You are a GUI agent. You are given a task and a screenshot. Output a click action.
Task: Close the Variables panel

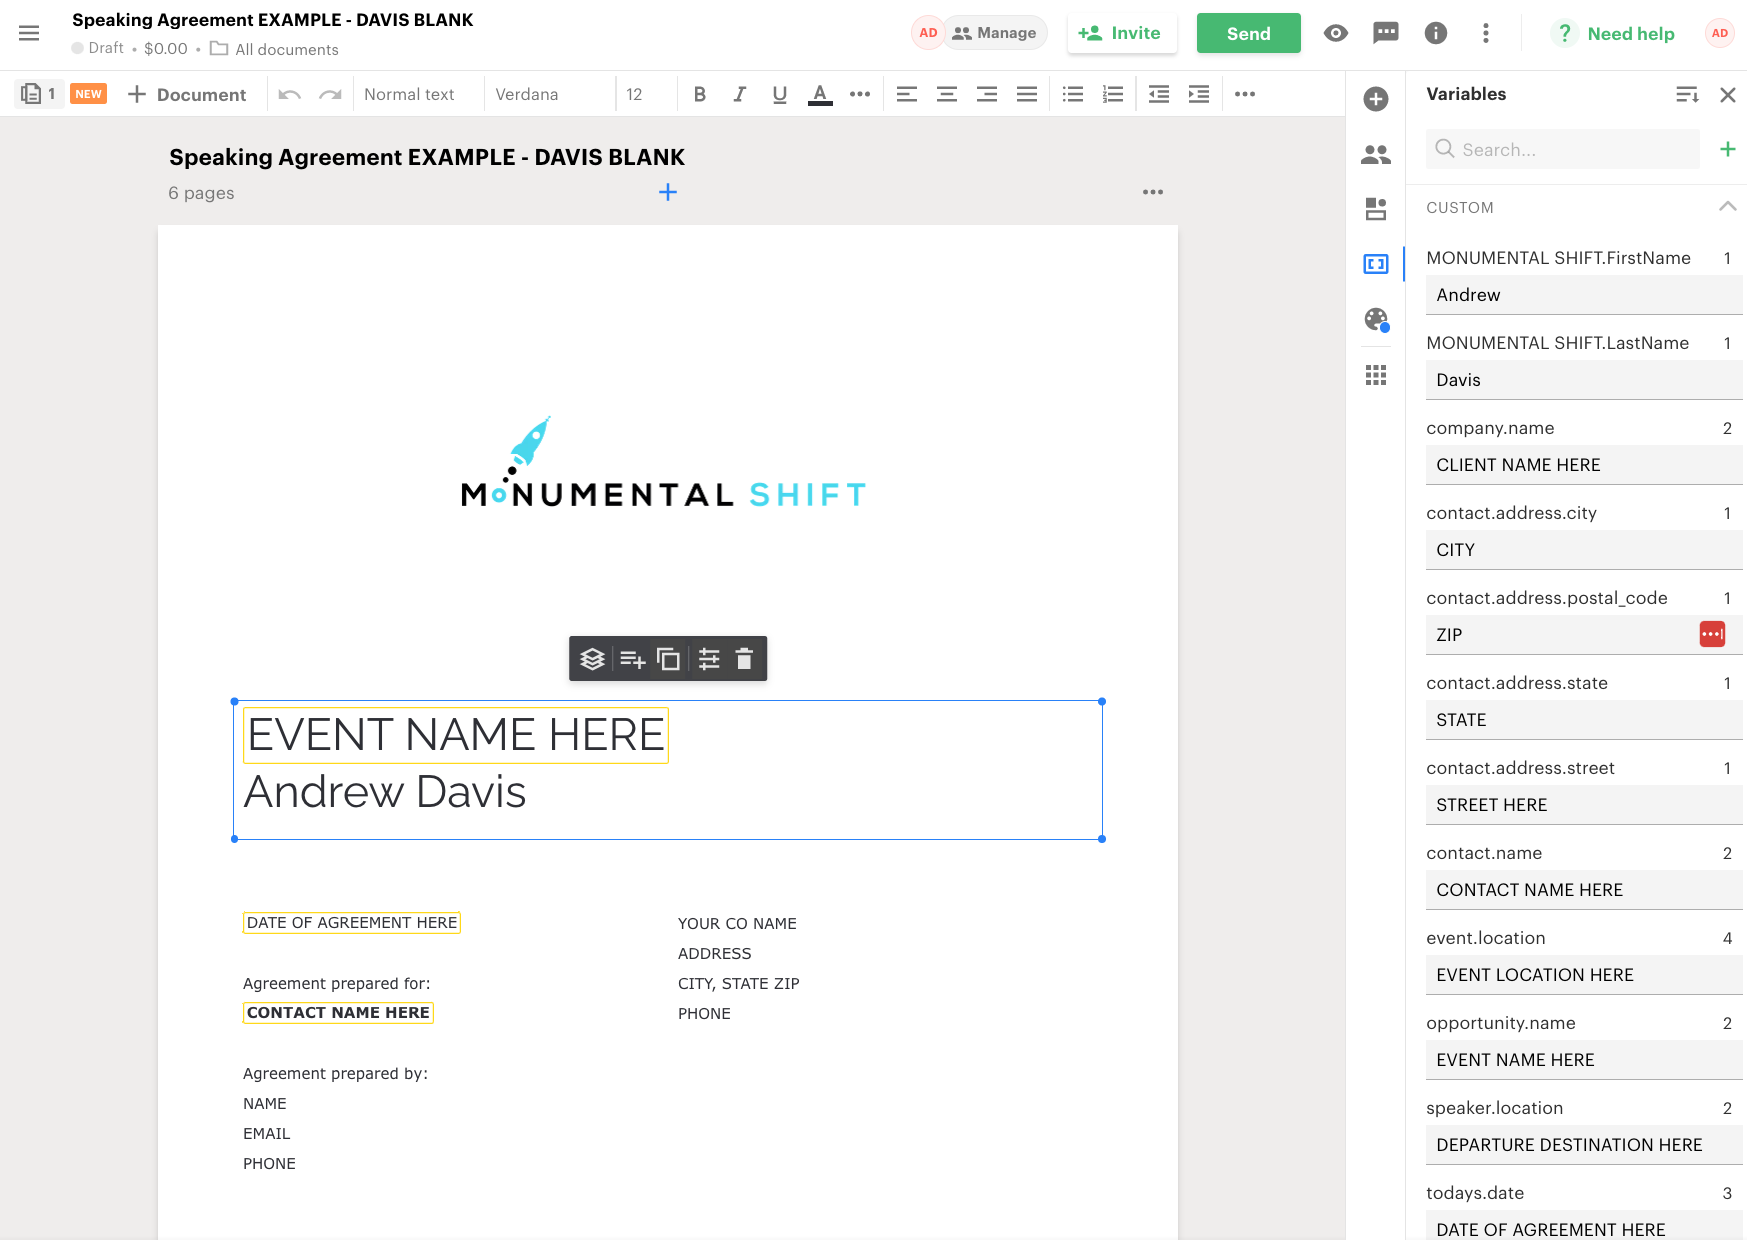1728,95
